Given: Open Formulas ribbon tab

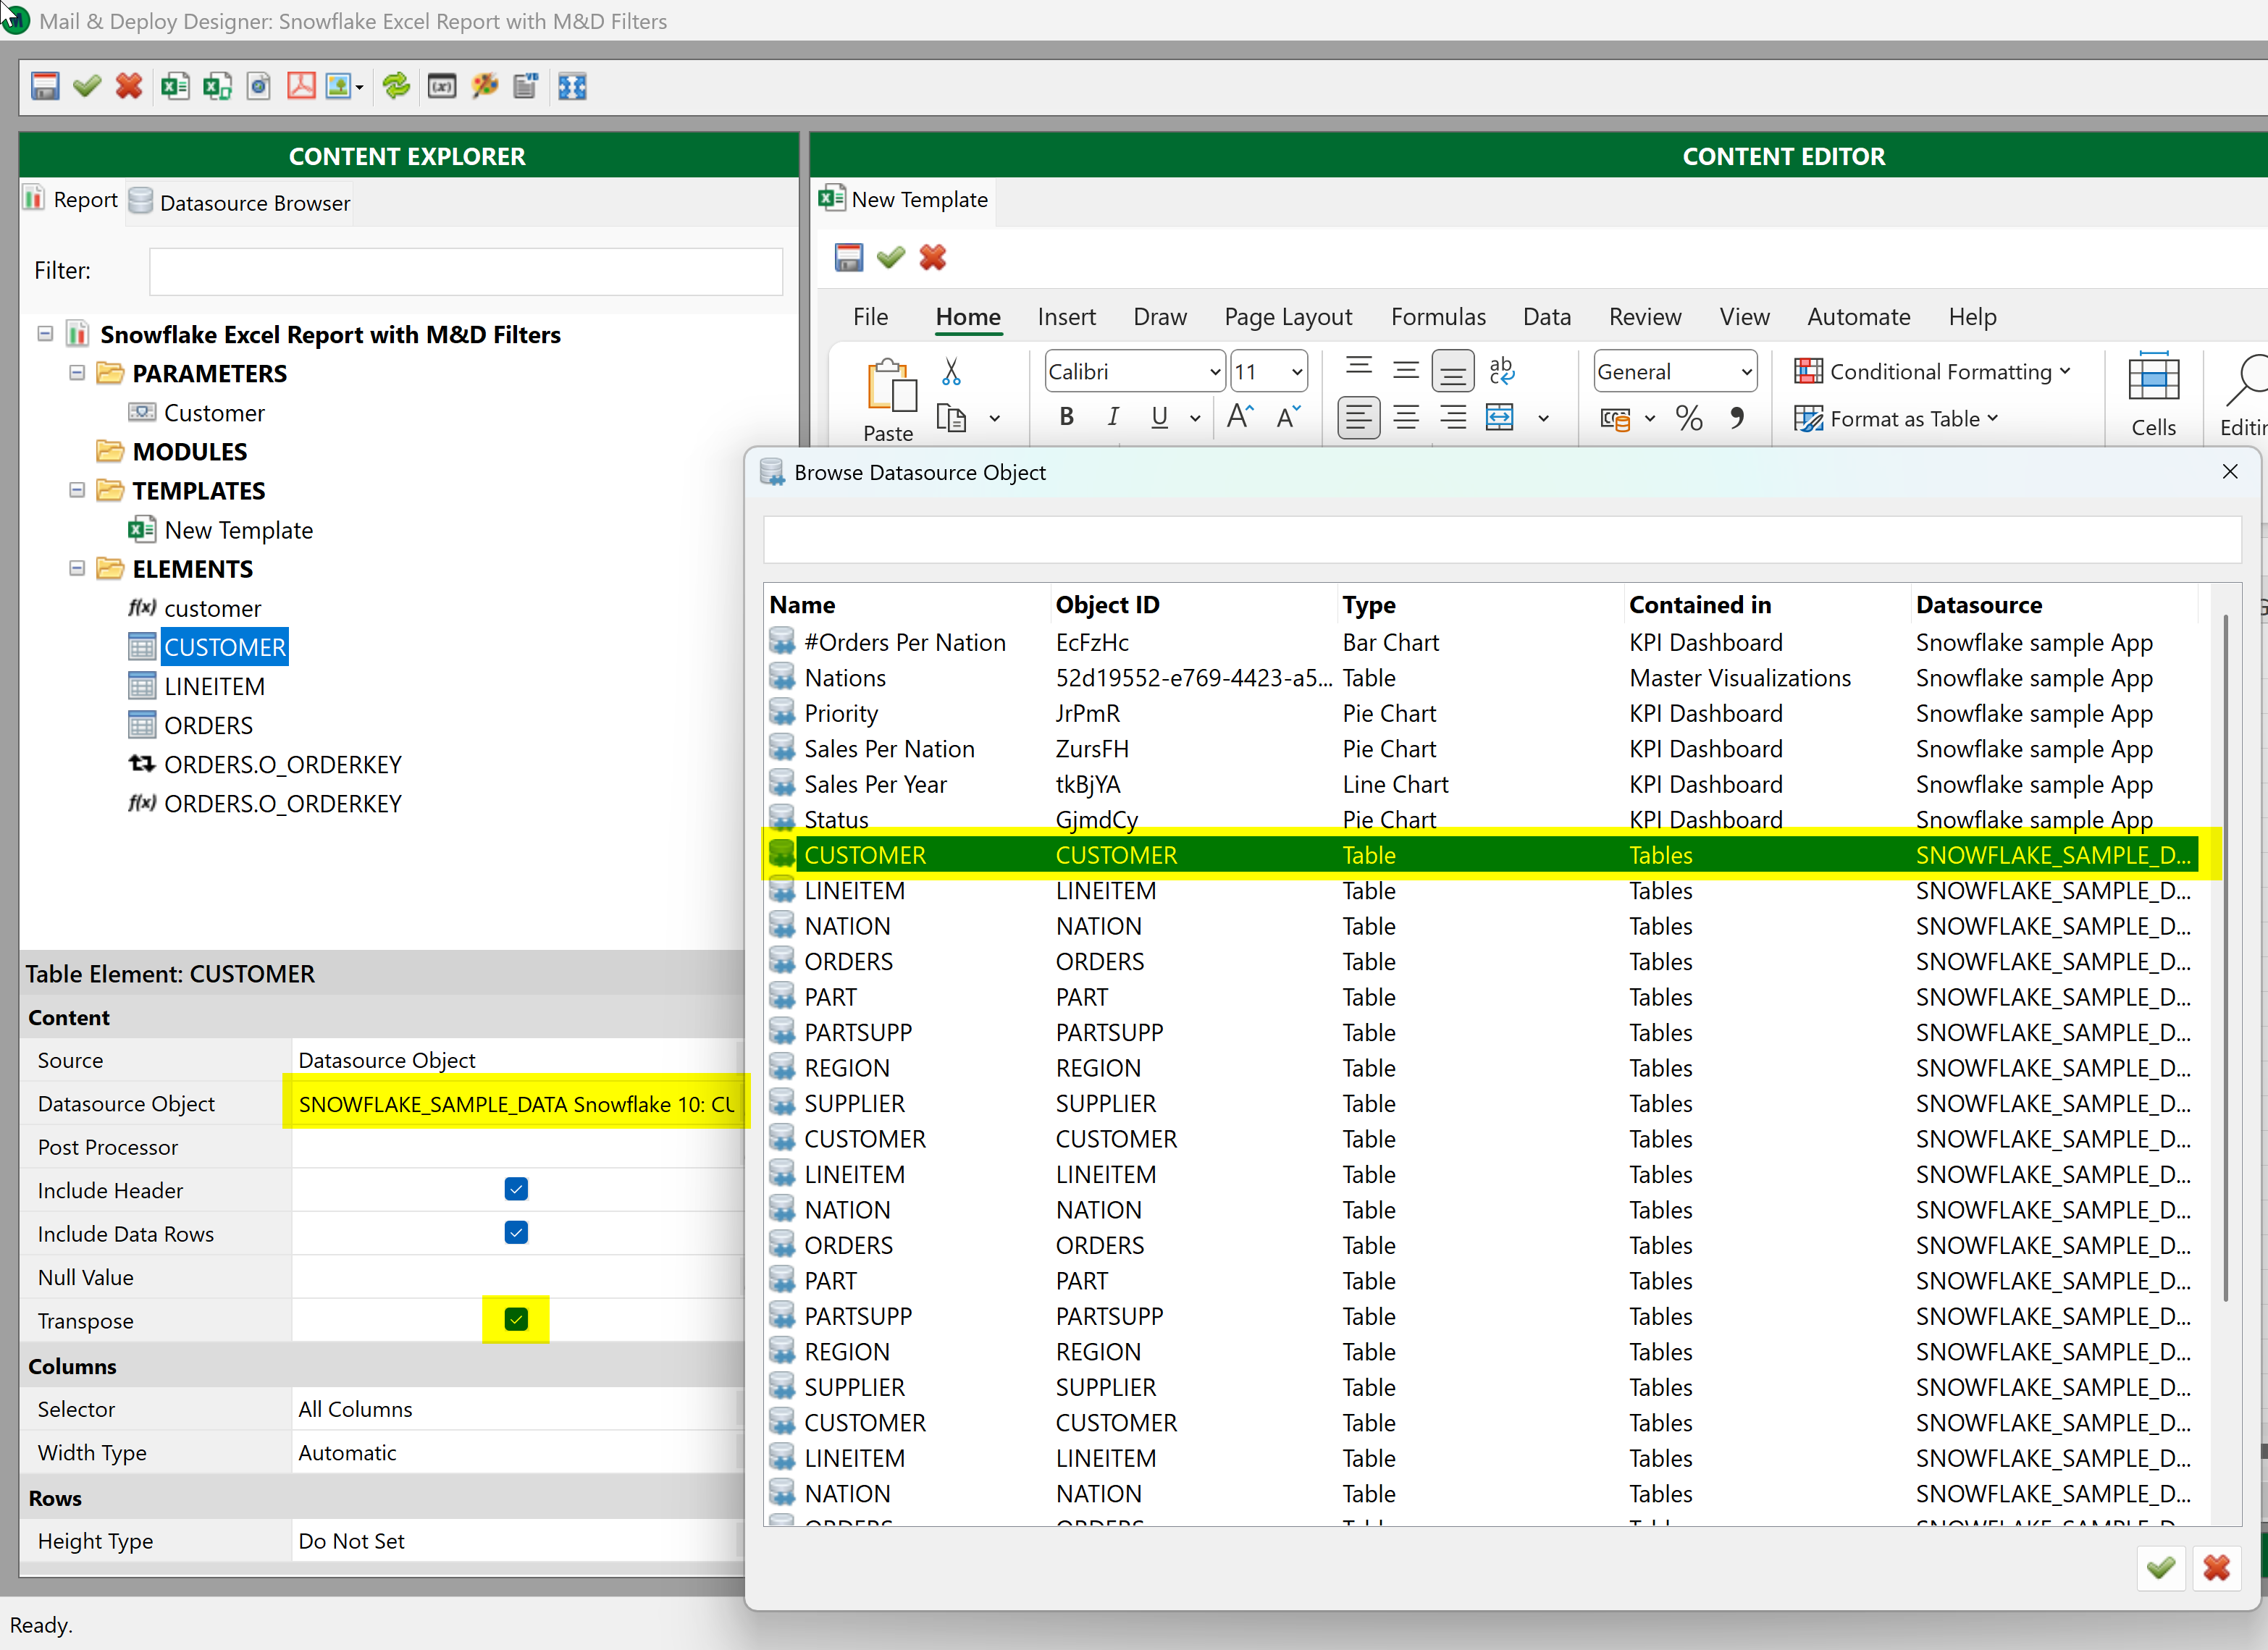Looking at the screenshot, I should click(1438, 317).
